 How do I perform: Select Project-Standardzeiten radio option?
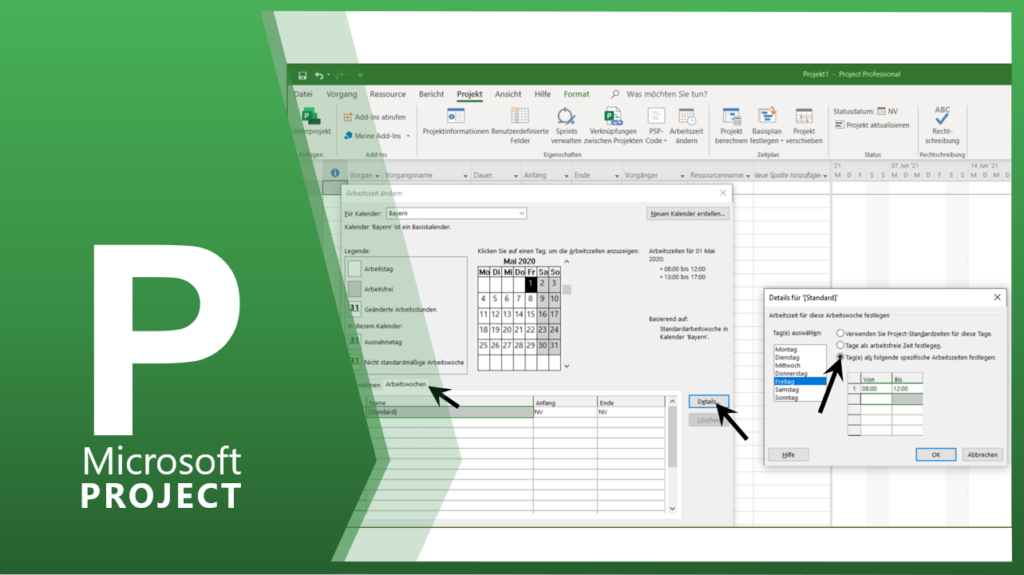pos(840,333)
